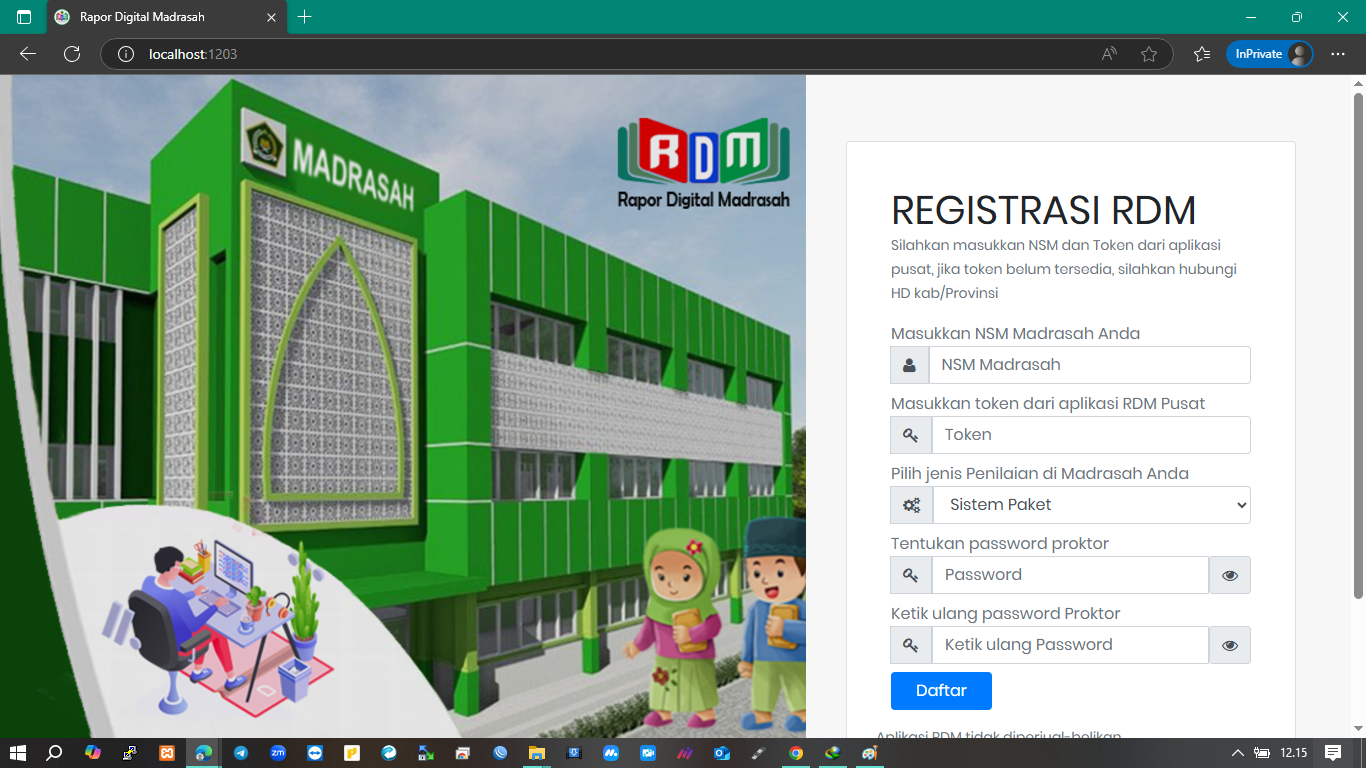Open the Favorites list icon
The height and width of the screenshot is (768, 1366).
pos(1202,54)
